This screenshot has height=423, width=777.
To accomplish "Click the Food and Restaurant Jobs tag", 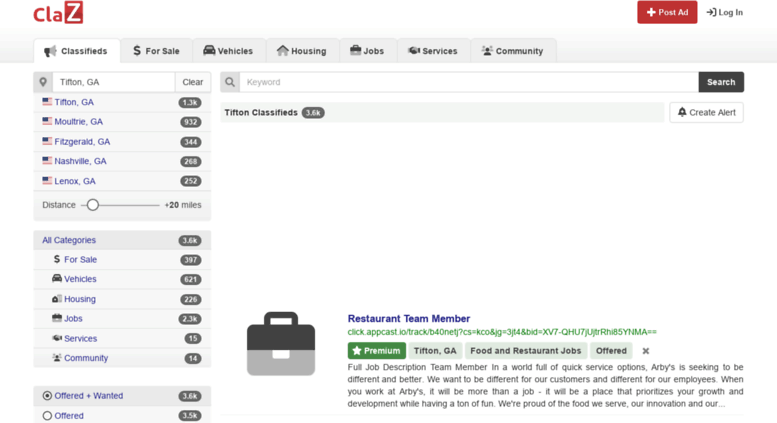I will 526,351.
